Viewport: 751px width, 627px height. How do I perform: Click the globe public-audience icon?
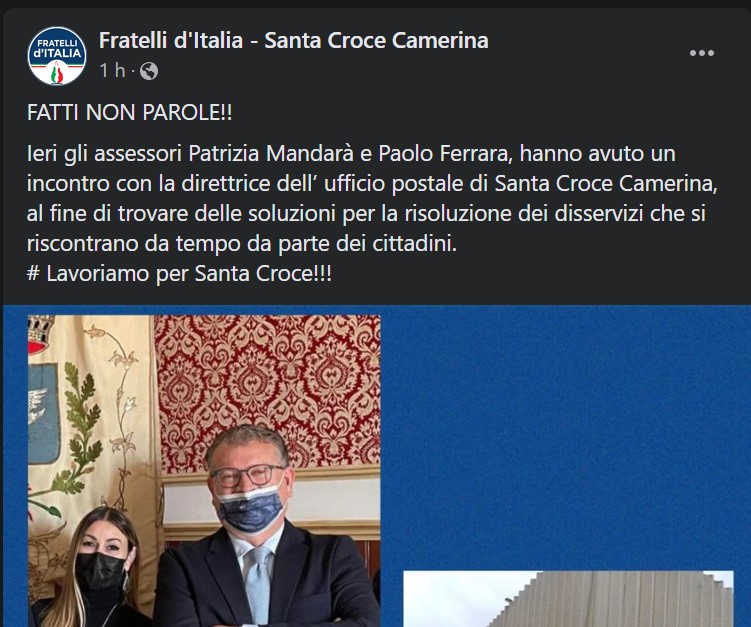pos(149,71)
